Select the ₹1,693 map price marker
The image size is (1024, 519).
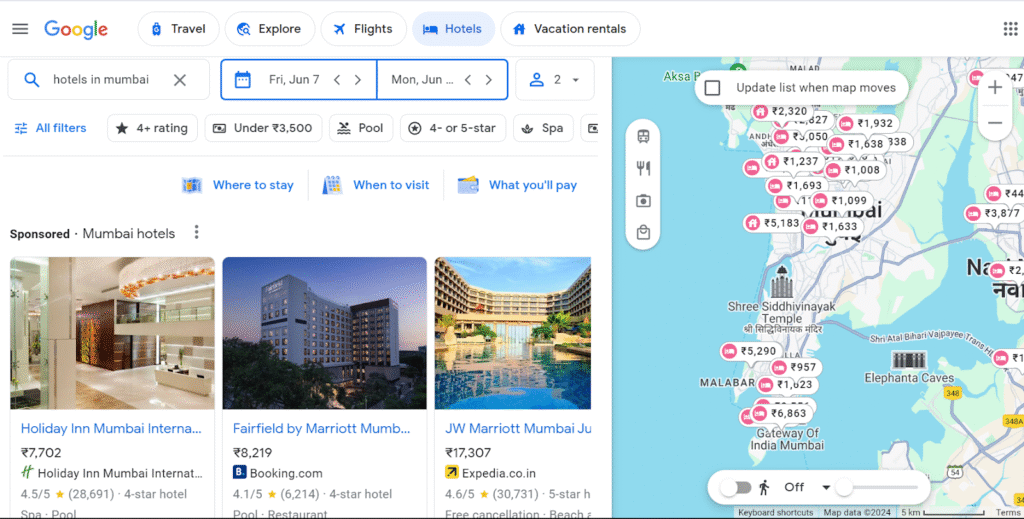click(x=795, y=186)
